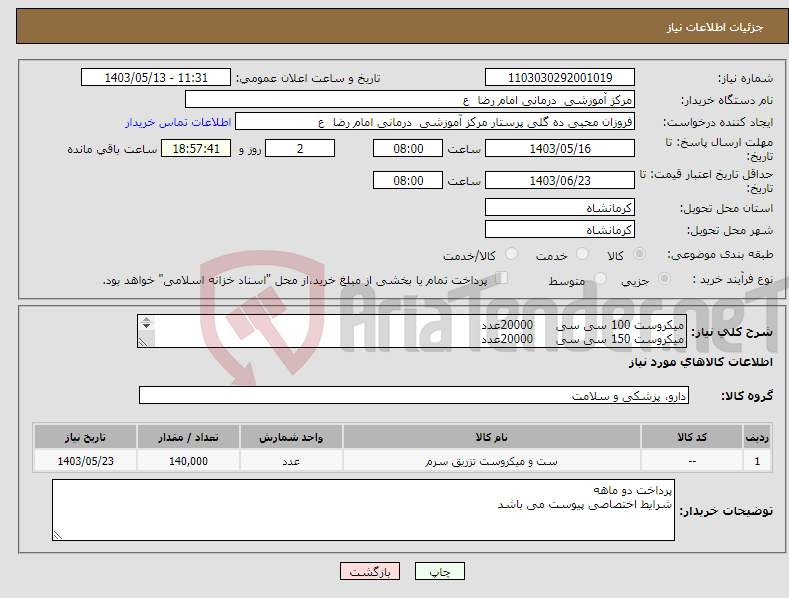Click response deadline time 08:00 field
The width and height of the screenshot is (789, 598).
pos(408,148)
